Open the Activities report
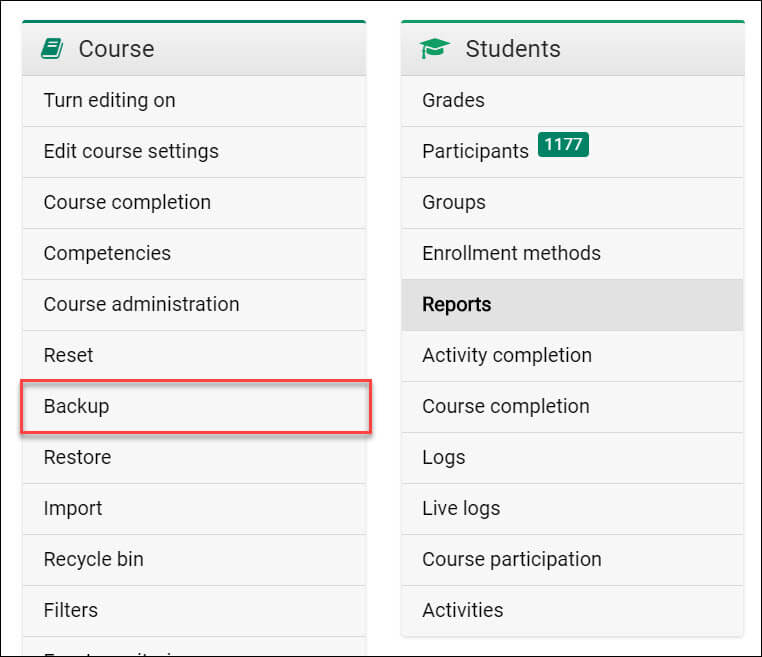The width and height of the screenshot is (762, 657). click(x=572, y=611)
